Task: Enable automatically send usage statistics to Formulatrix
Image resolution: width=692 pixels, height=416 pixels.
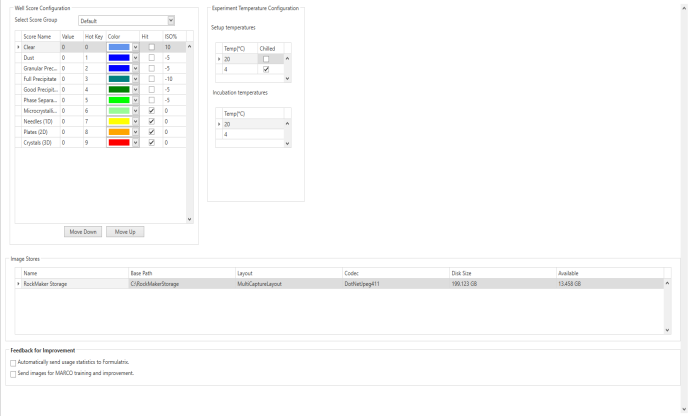Action: (x=14, y=363)
